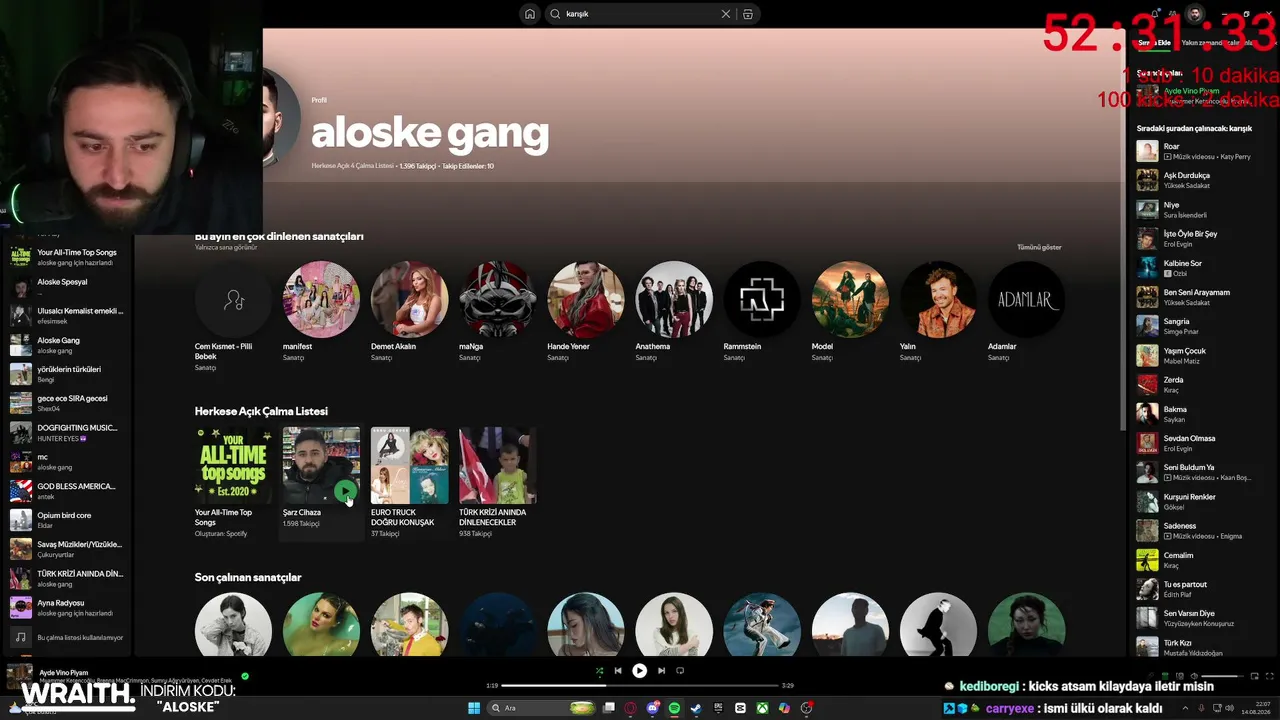
Task: Open Rammstein artist avatar
Action: [761, 299]
